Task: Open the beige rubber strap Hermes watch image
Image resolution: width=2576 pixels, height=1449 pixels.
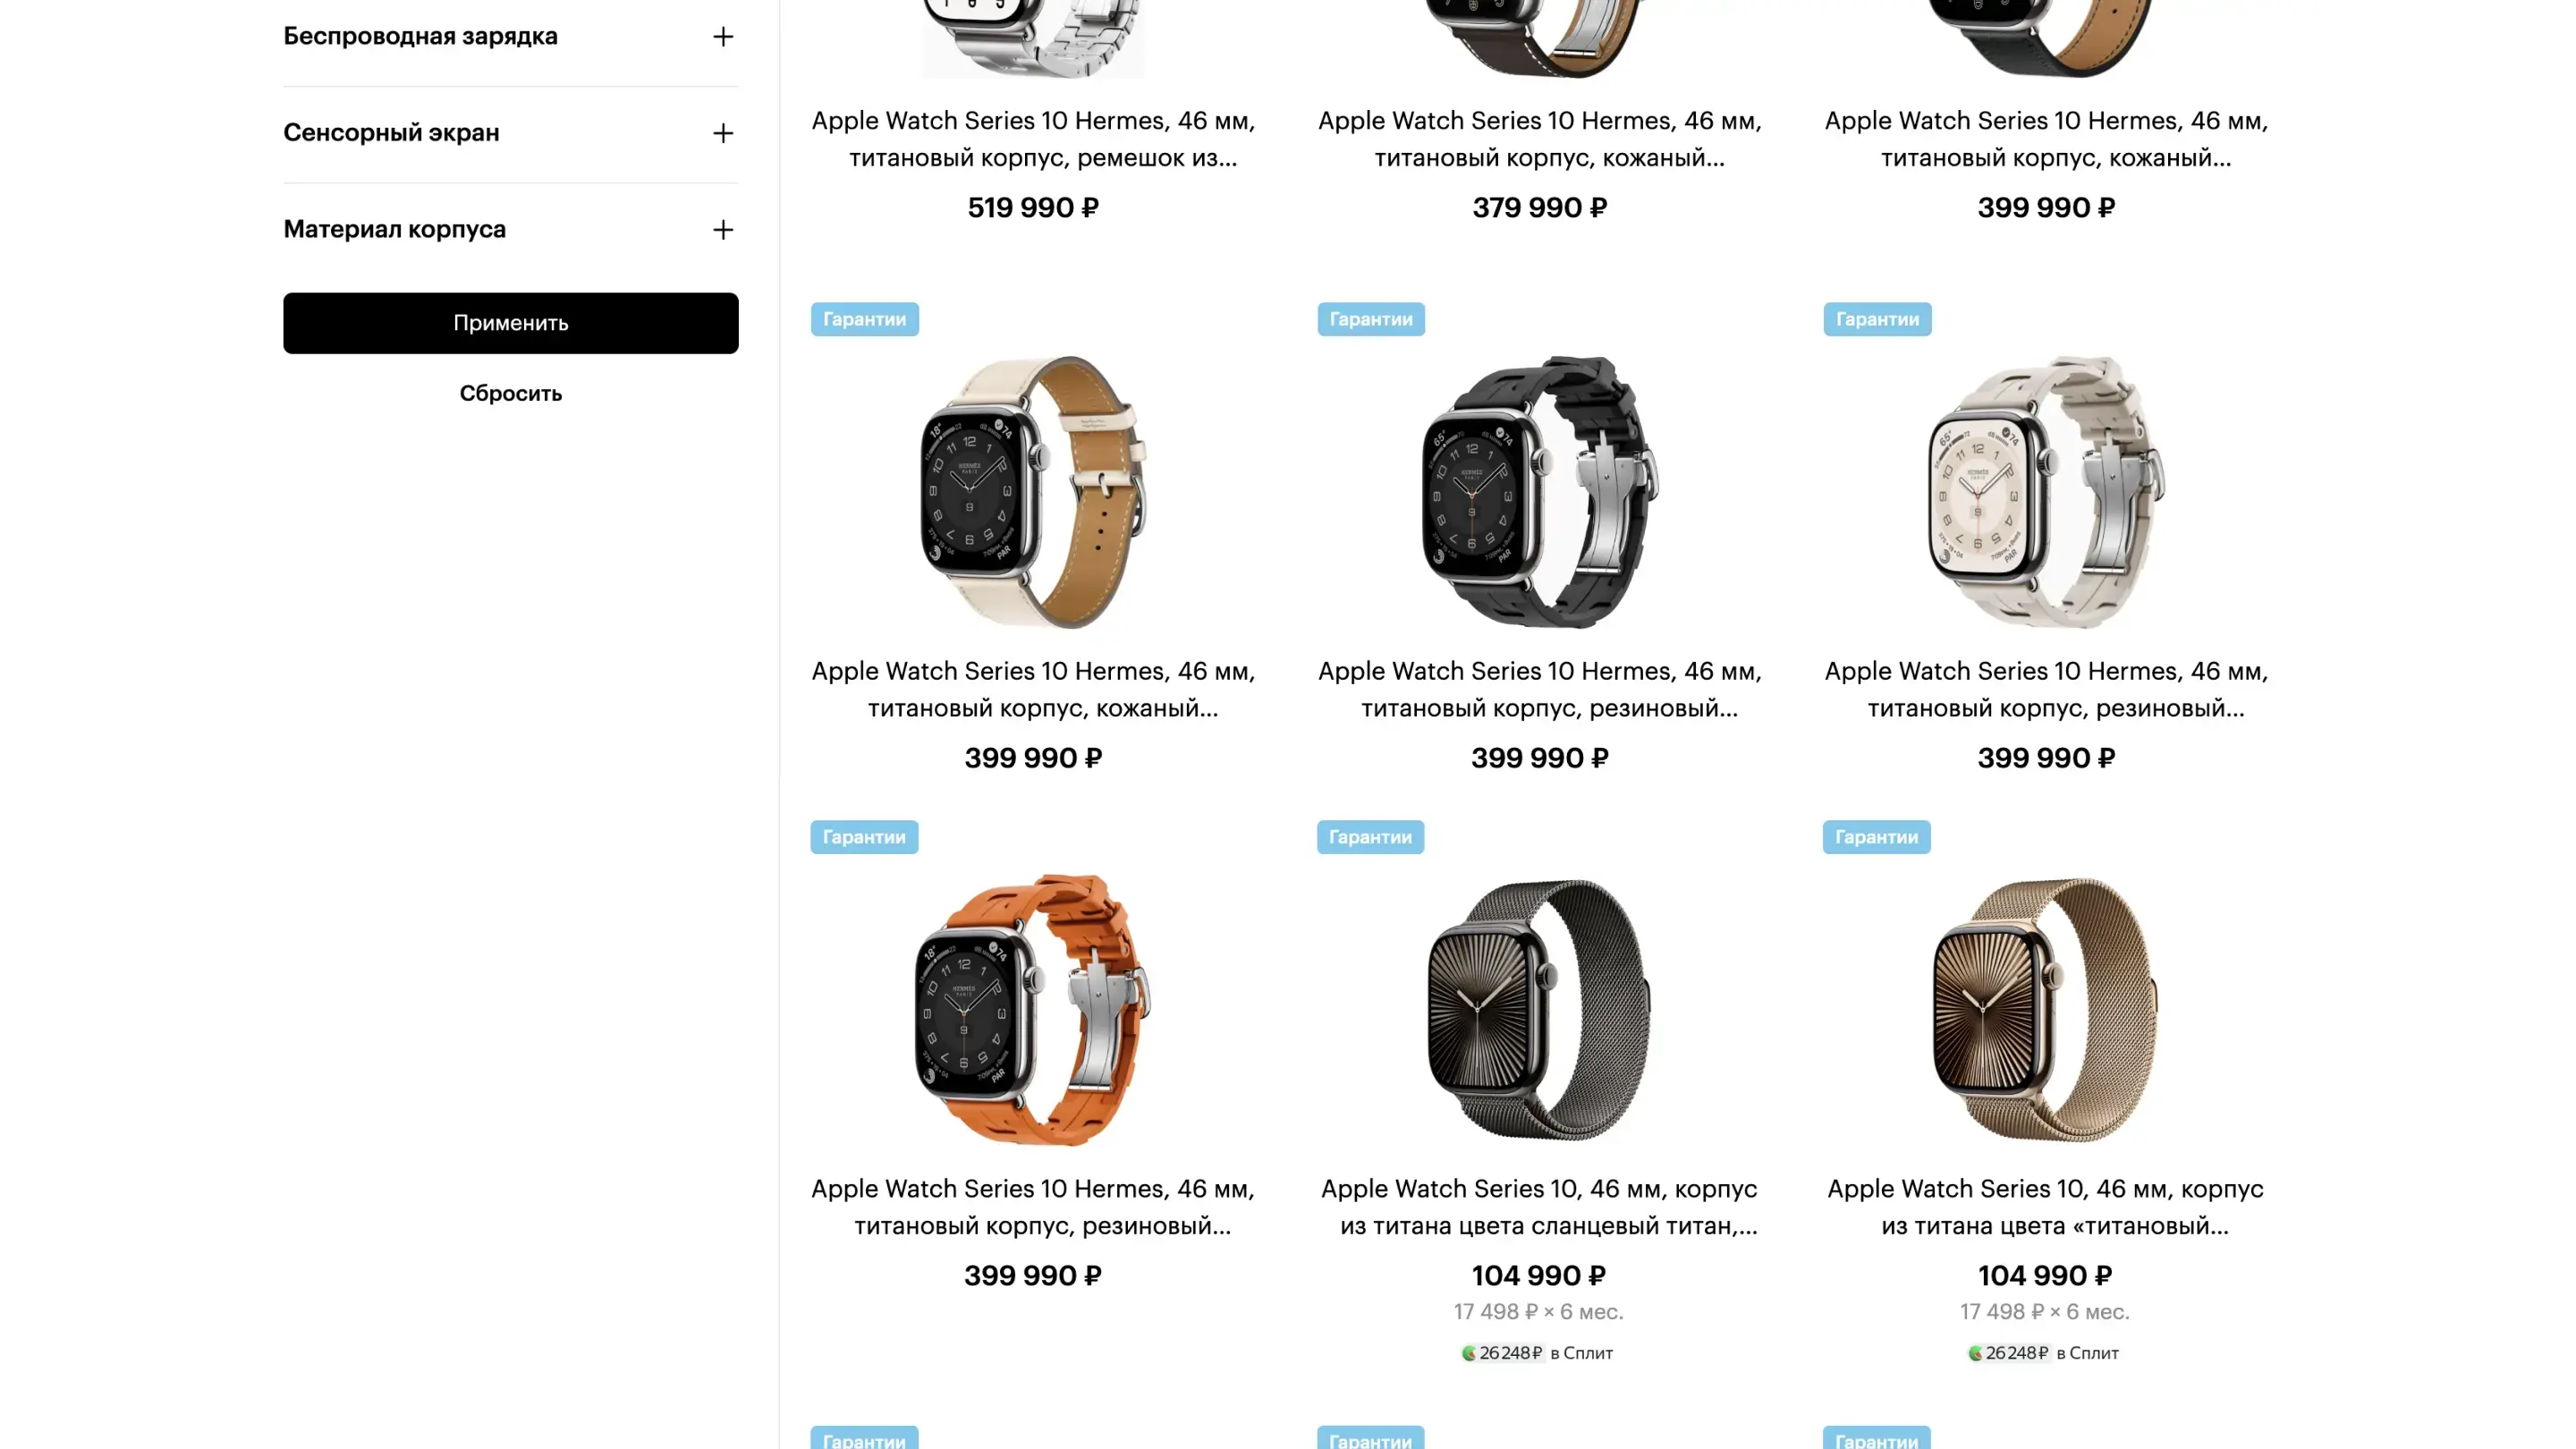Action: [2046, 492]
